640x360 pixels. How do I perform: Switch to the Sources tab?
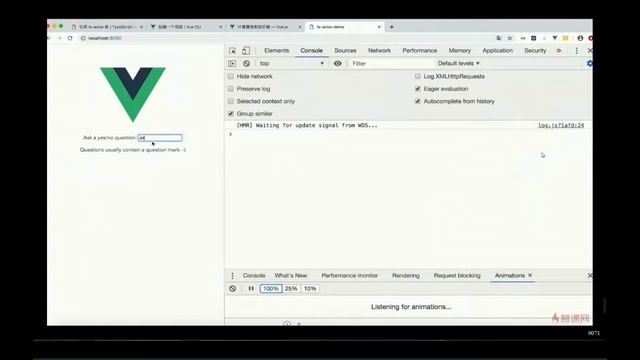coord(345,51)
